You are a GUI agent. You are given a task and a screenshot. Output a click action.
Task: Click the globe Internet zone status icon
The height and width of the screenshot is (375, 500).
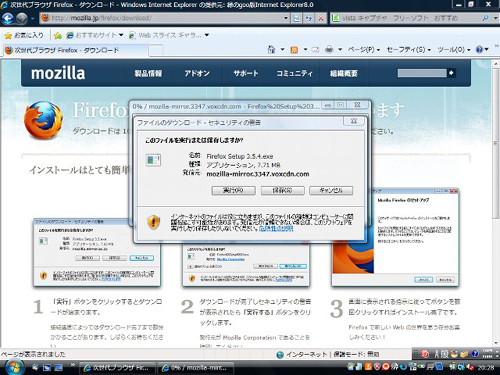click(280, 354)
